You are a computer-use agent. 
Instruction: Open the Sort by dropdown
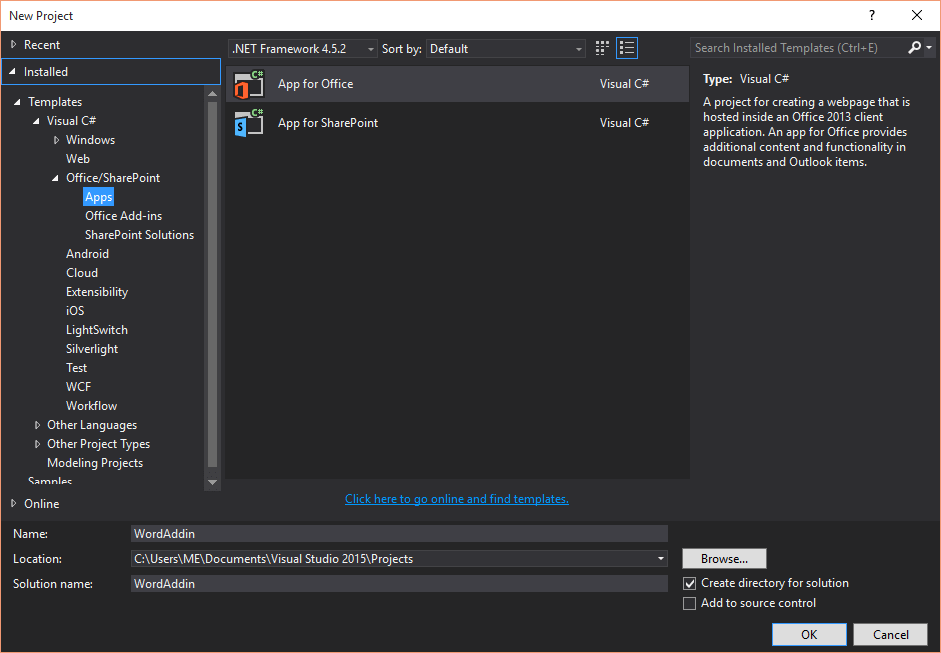[505, 49]
